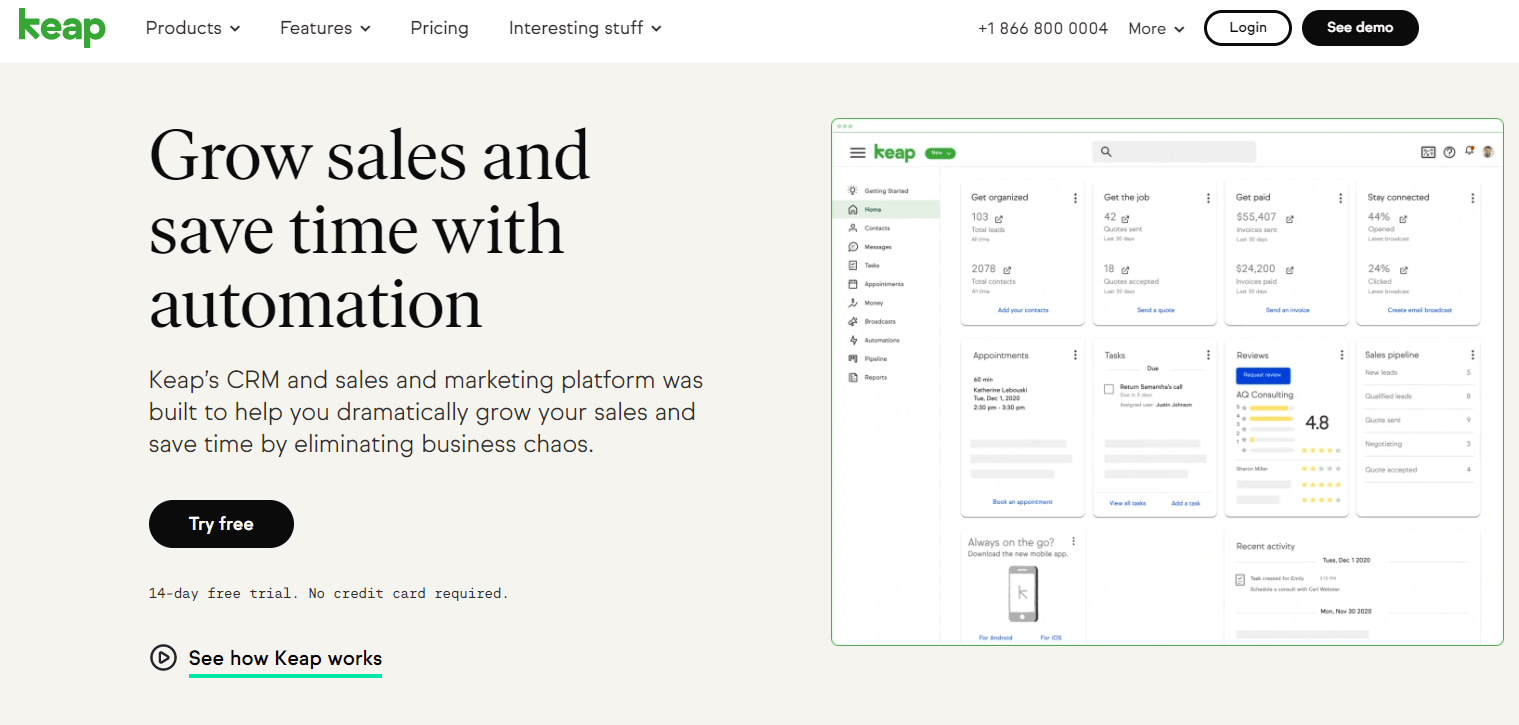This screenshot has width=1519, height=725.
Task: Click the Add a task link
Action: pyautogui.click(x=1186, y=503)
